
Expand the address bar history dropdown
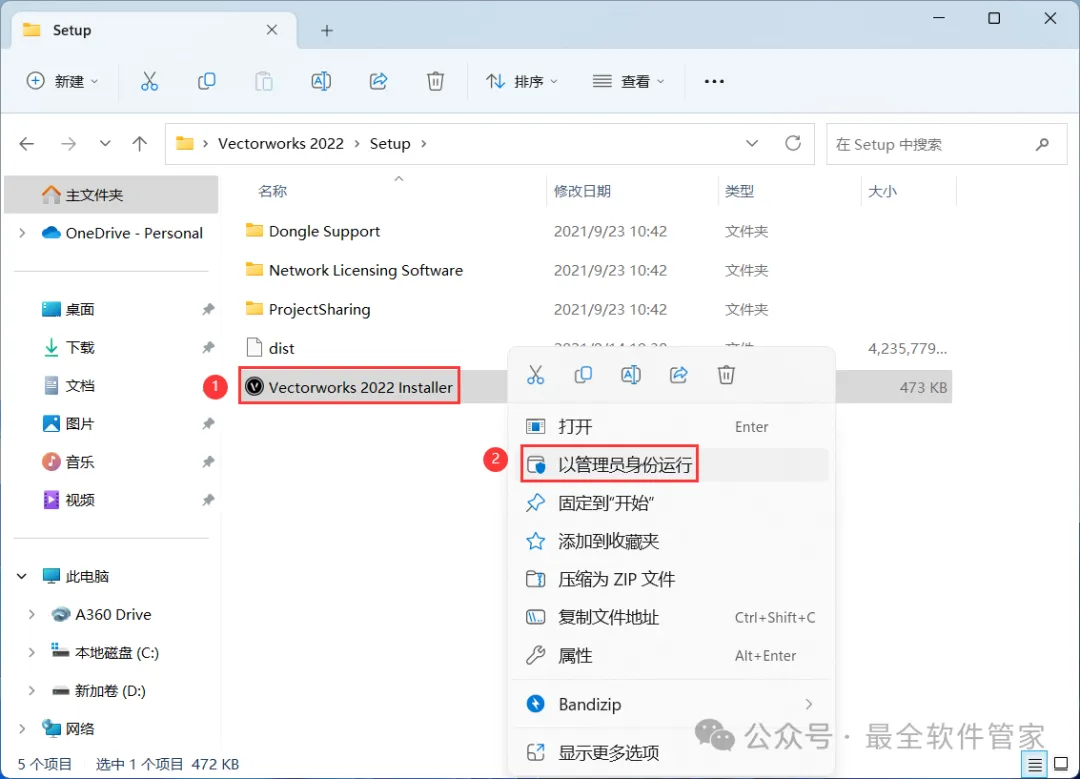point(752,143)
